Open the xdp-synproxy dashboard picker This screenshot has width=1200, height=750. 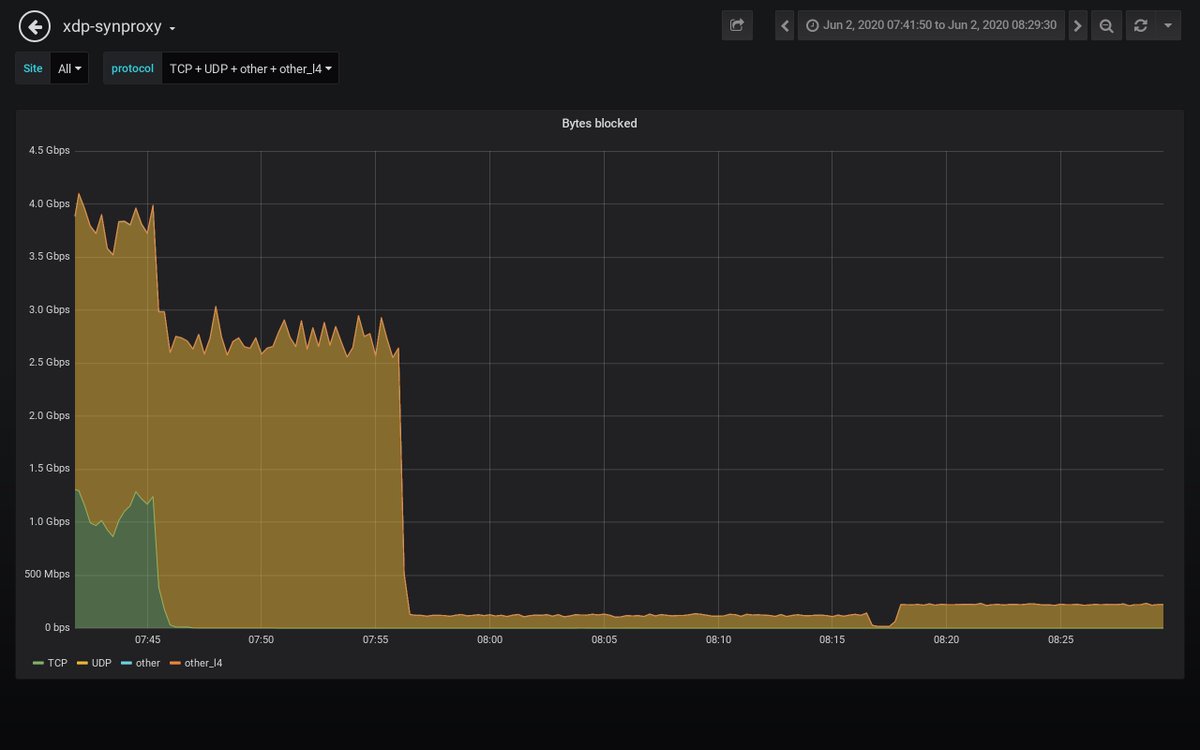[x=110, y=27]
